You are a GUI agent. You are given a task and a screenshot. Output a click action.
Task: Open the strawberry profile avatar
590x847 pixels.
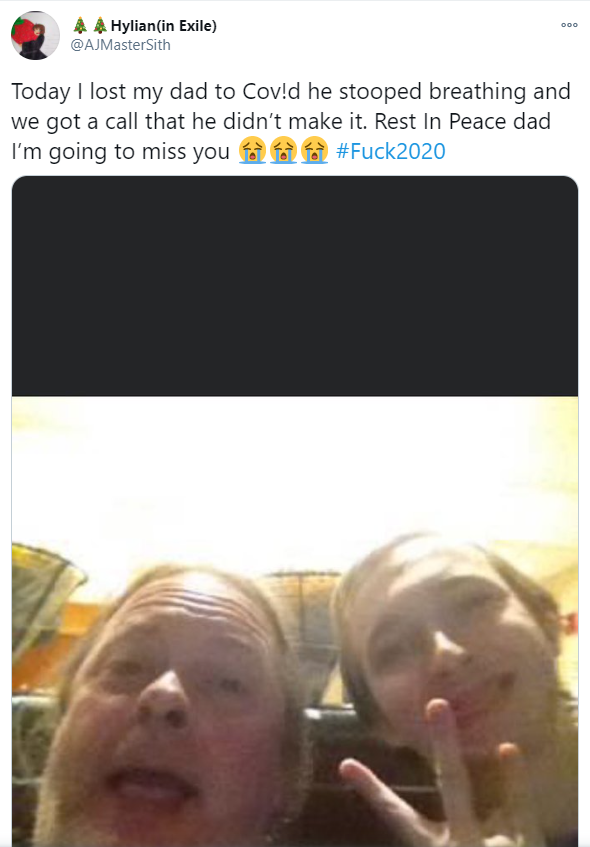coord(35,35)
